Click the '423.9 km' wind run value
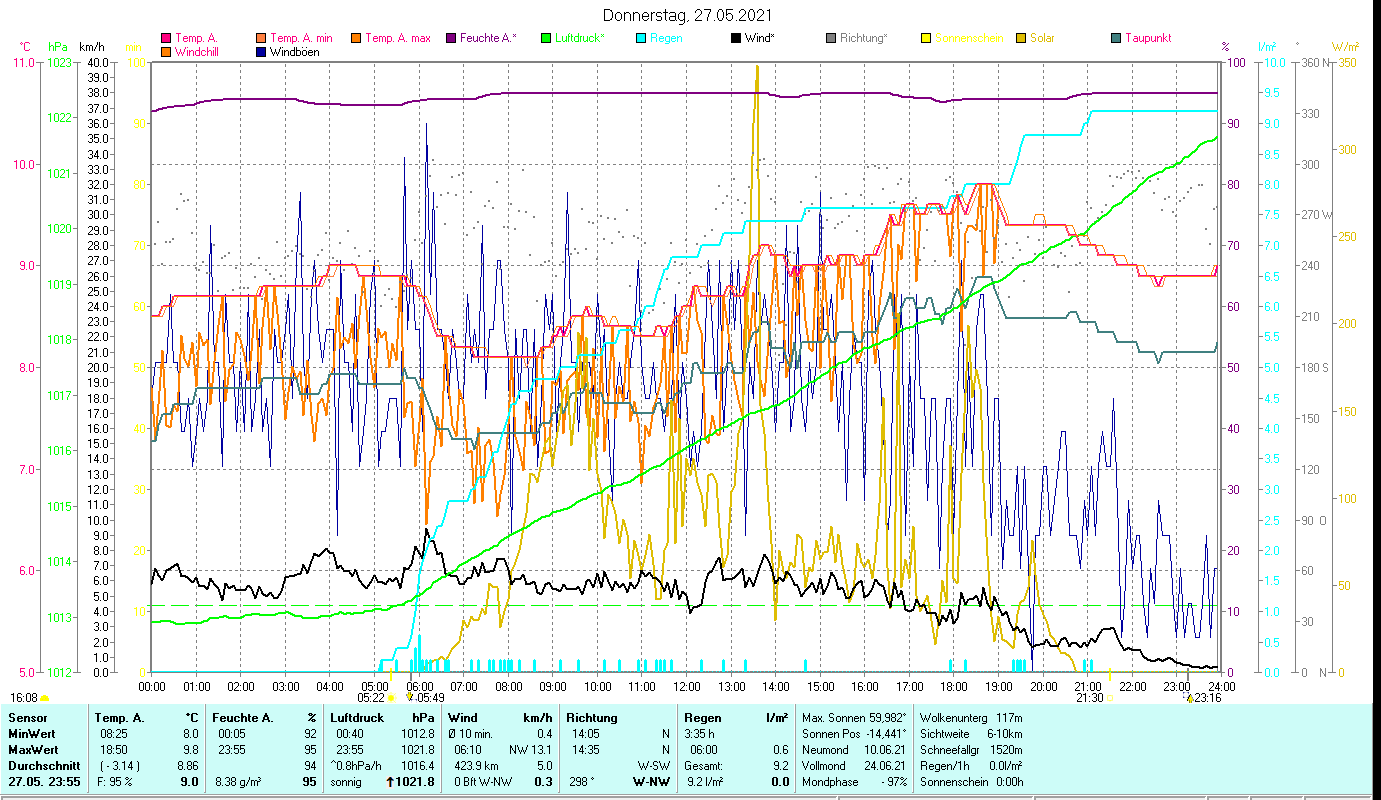The height and width of the screenshot is (800, 1381). point(476,765)
